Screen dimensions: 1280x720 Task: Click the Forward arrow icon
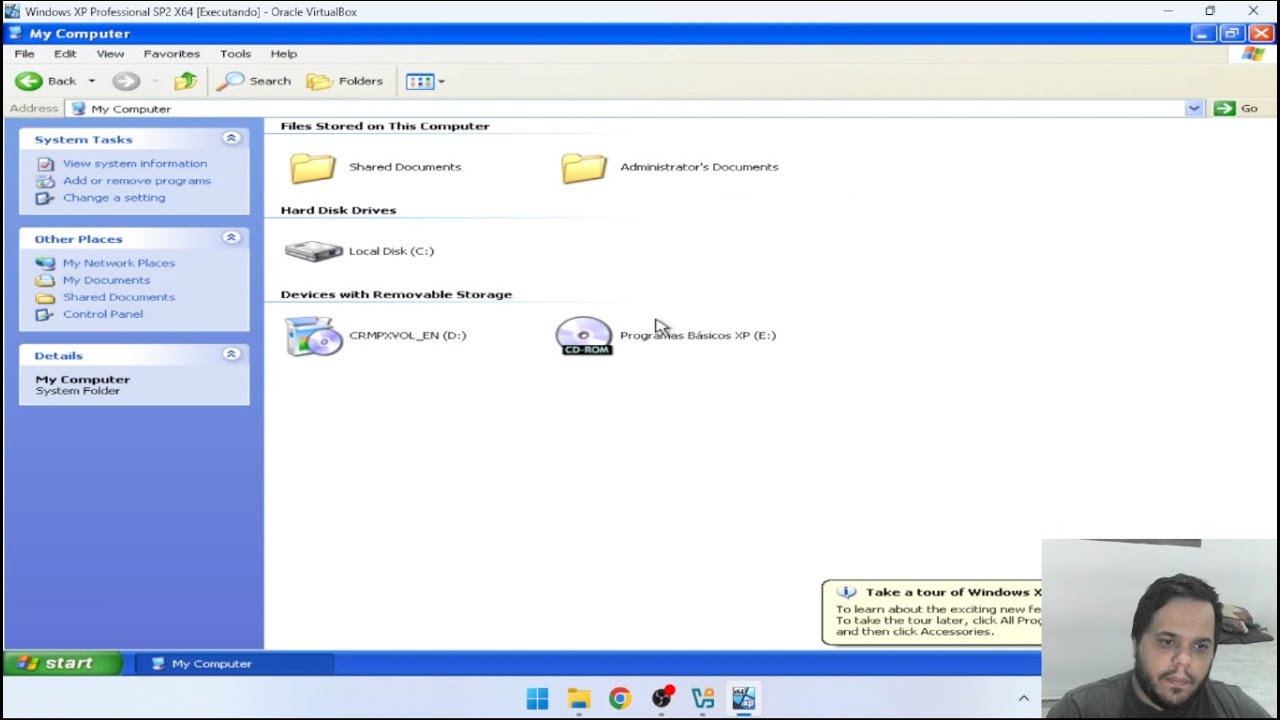click(126, 81)
